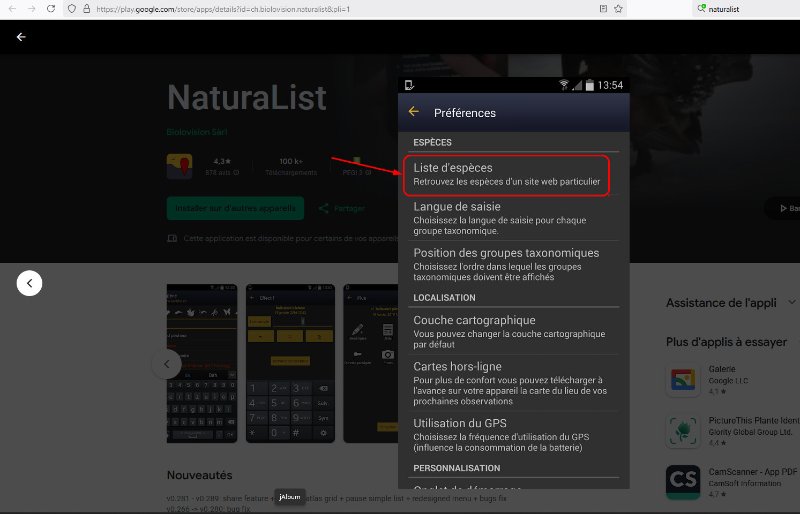Open the numeric keypad screenshot thumbnail
The image size is (800, 514).
tap(290, 363)
